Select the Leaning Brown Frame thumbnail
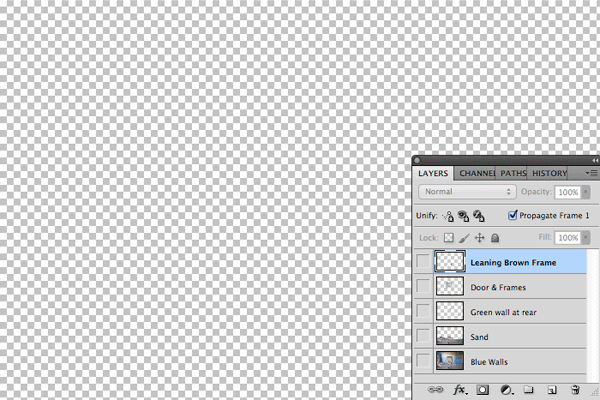600x400 pixels. pos(450,262)
